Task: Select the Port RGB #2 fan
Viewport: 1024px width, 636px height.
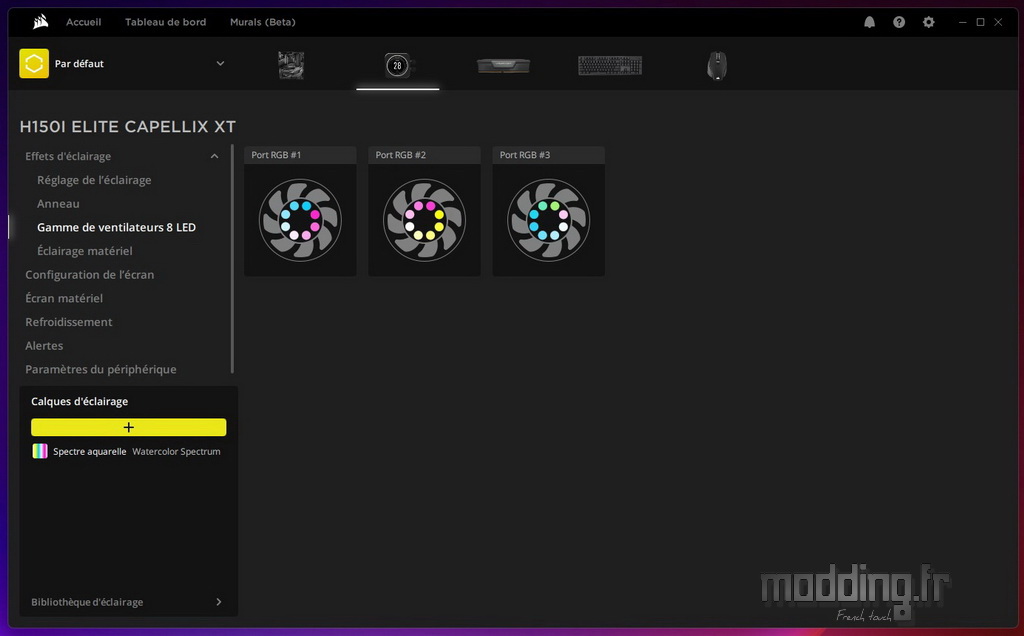Action: click(424, 220)
